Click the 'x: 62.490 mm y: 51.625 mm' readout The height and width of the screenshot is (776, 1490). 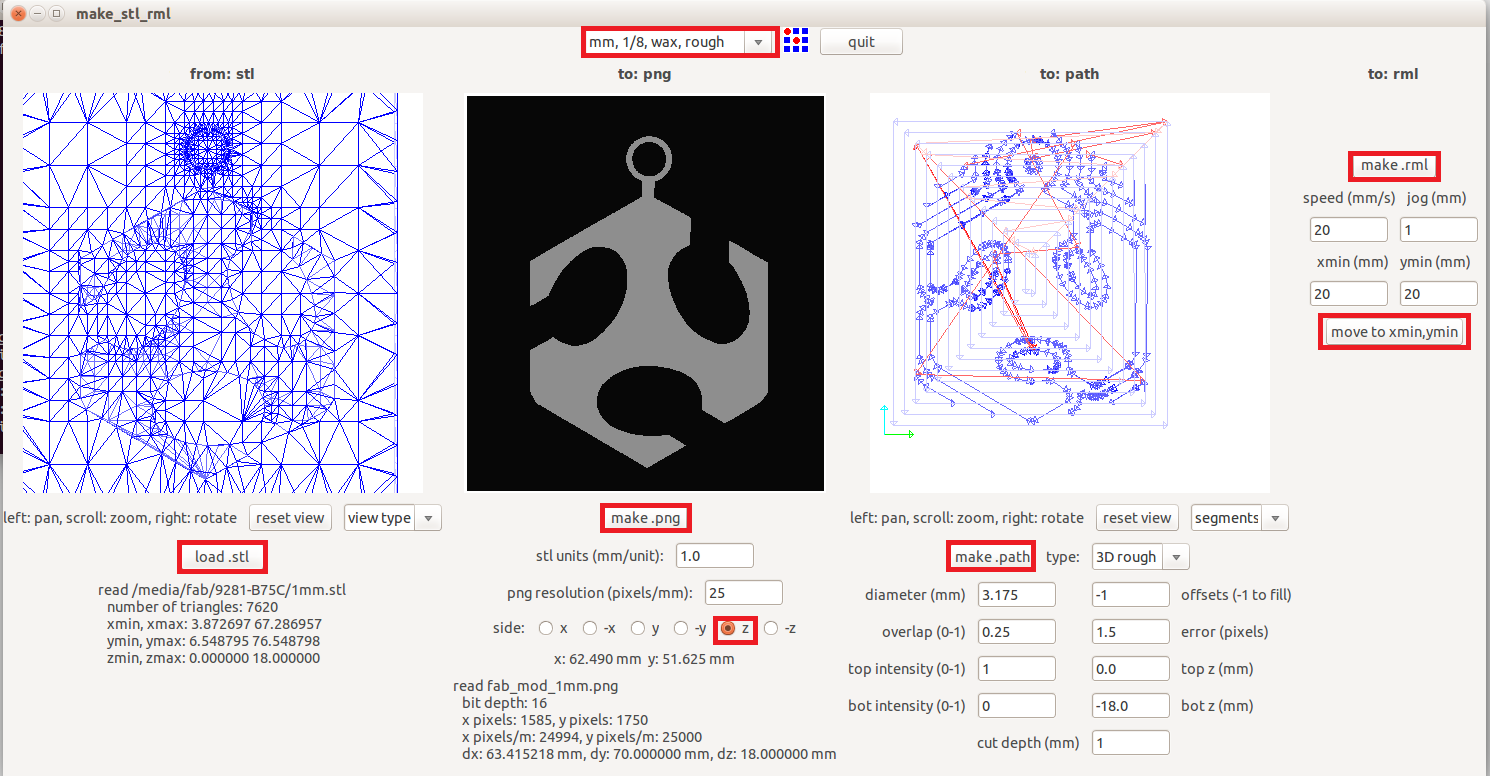644,659
